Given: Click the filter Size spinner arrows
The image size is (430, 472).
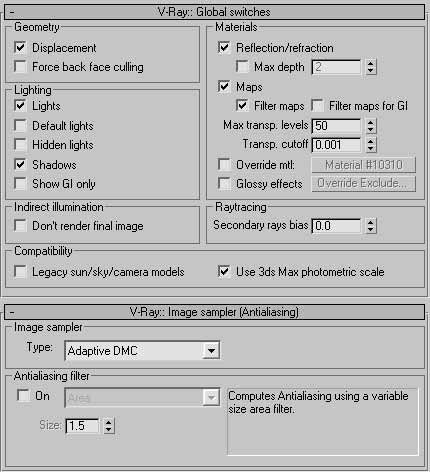Looking at the screenshot, I should point(109,426).
